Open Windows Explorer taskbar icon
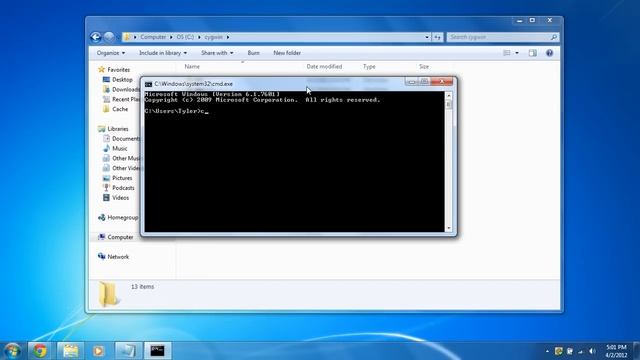The image size is (640, 360). coord(70,351)
